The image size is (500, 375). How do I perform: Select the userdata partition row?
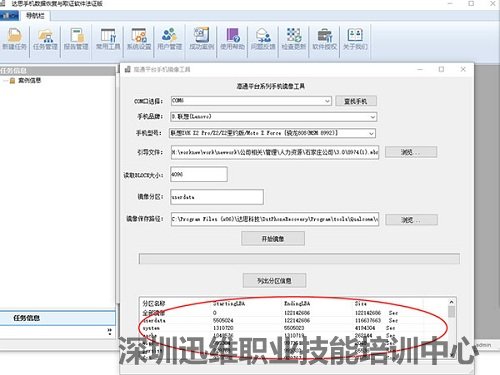click(x=294, y=321)
